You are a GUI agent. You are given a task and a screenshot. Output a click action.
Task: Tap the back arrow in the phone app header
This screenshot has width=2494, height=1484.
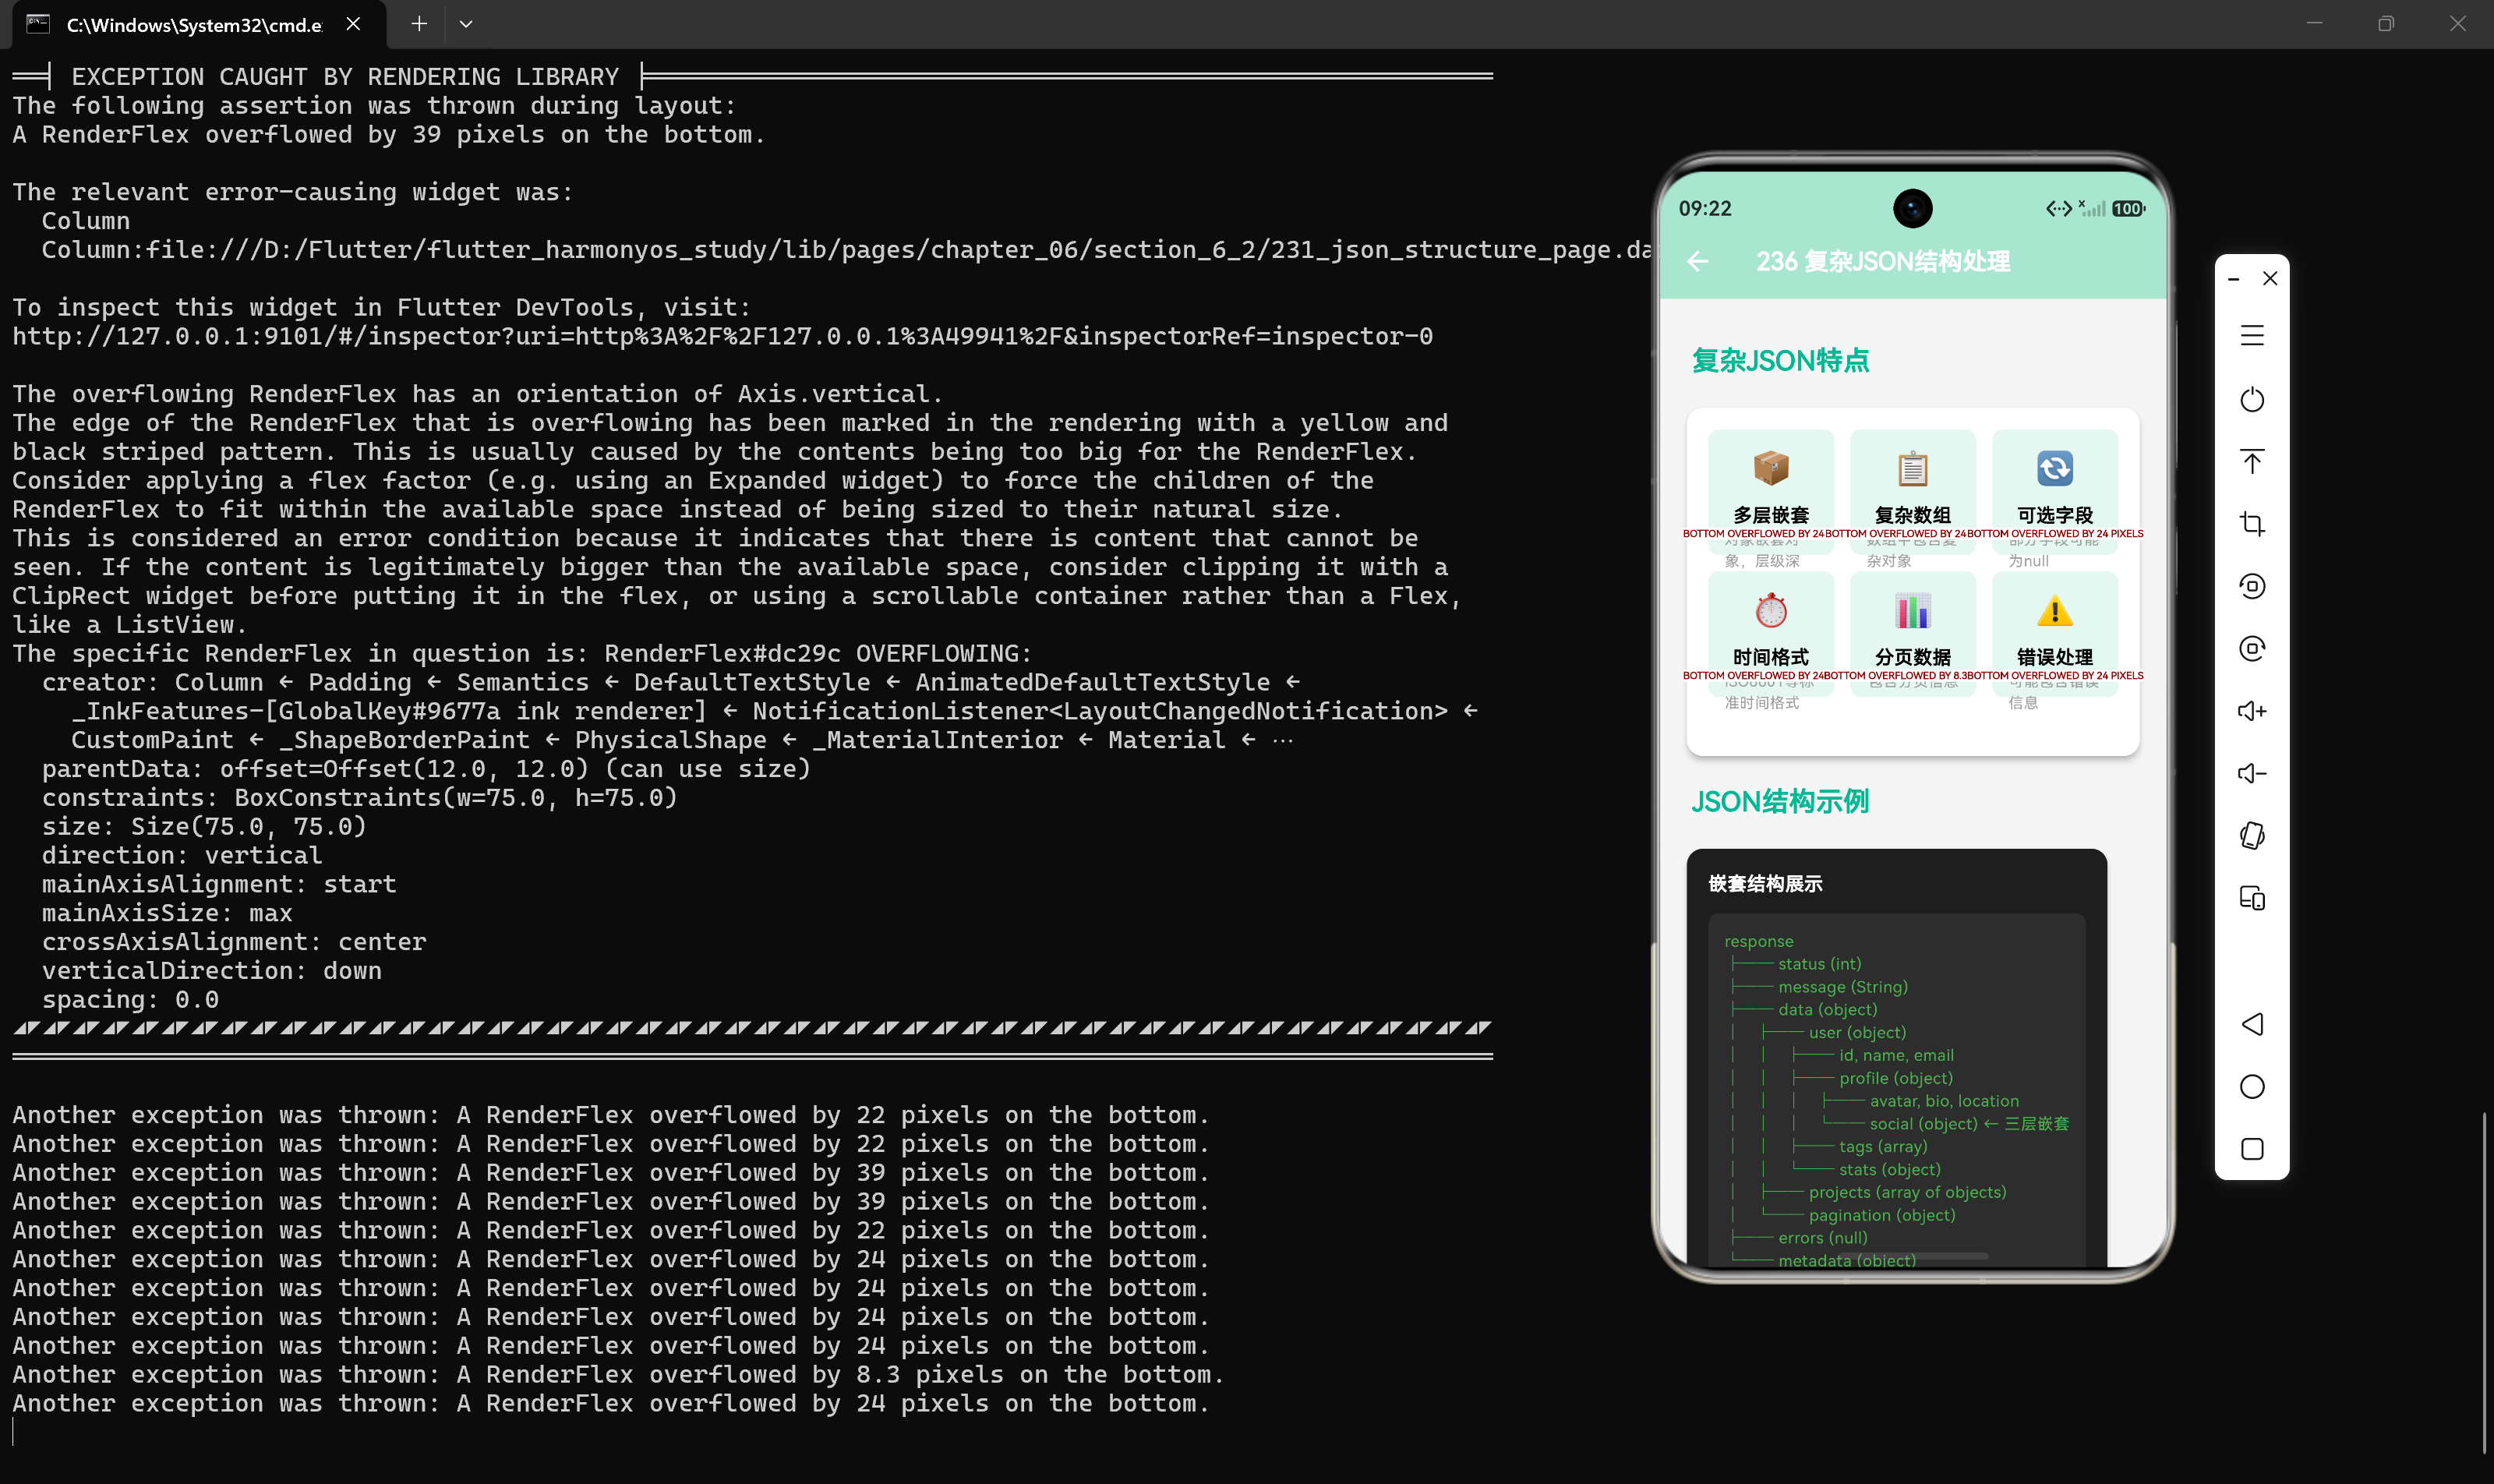click(1698, 262)
